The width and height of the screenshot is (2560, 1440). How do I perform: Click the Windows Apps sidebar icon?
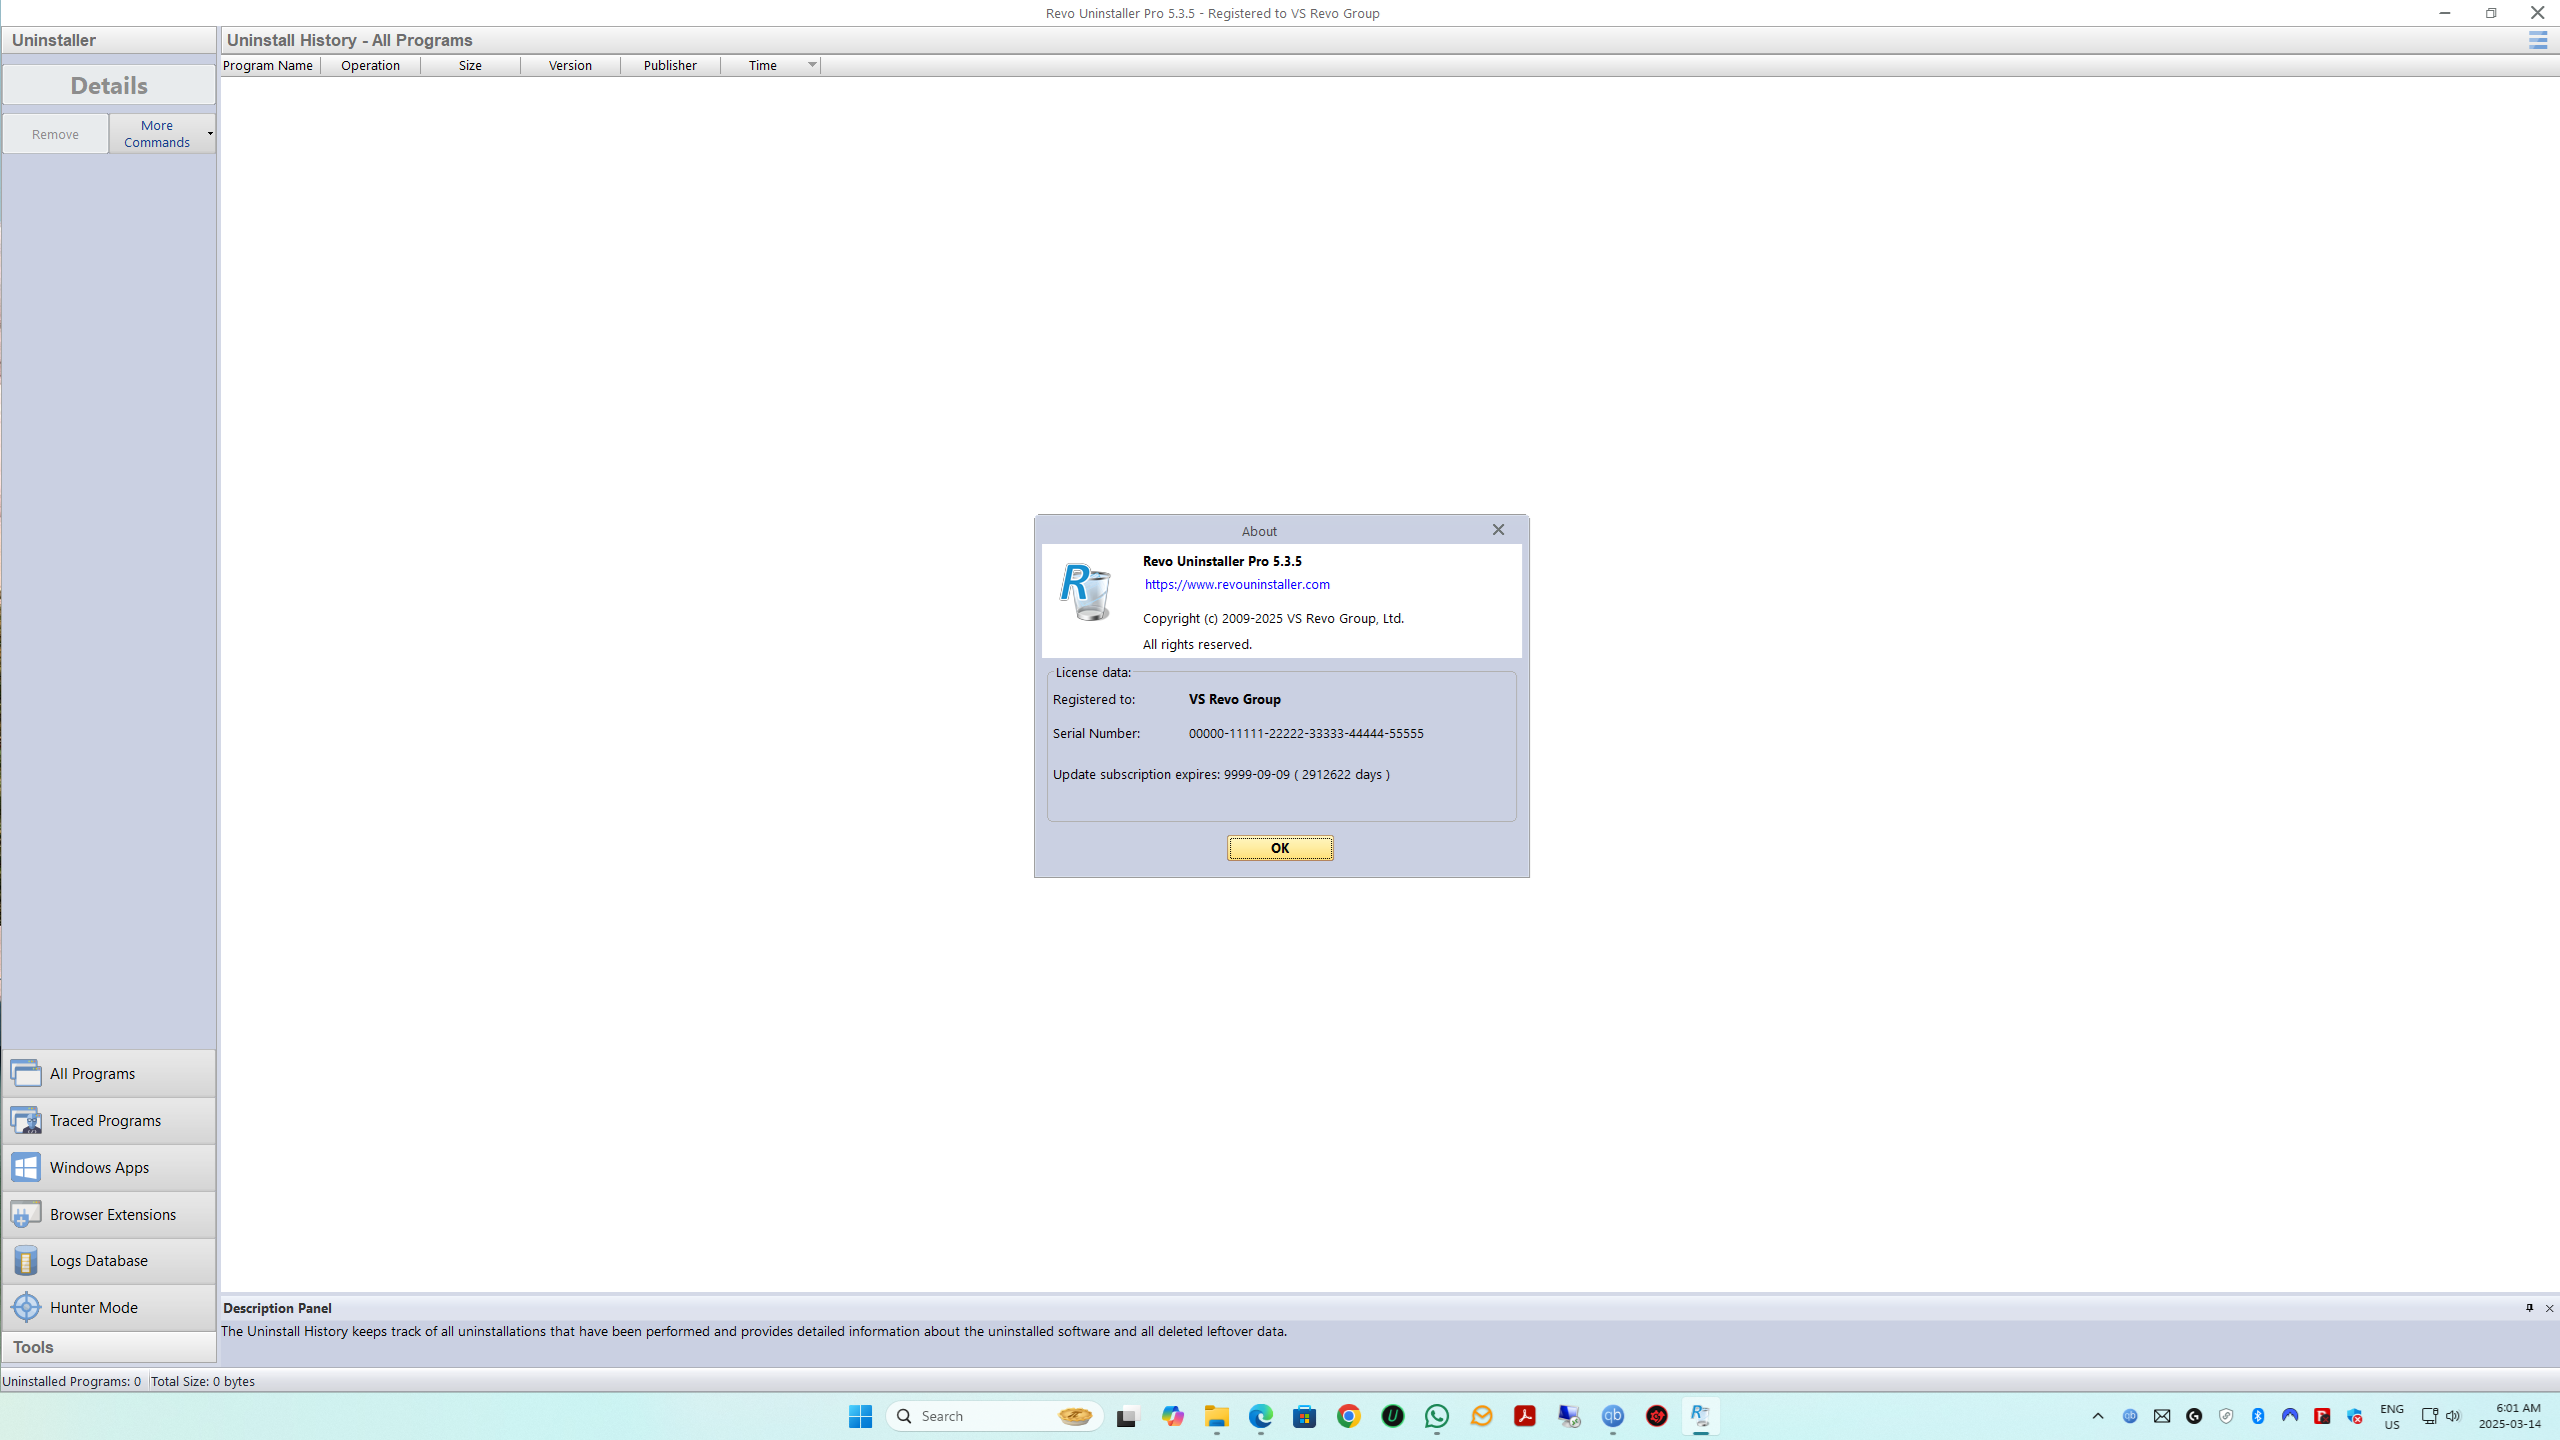(x=26, y=1167)
